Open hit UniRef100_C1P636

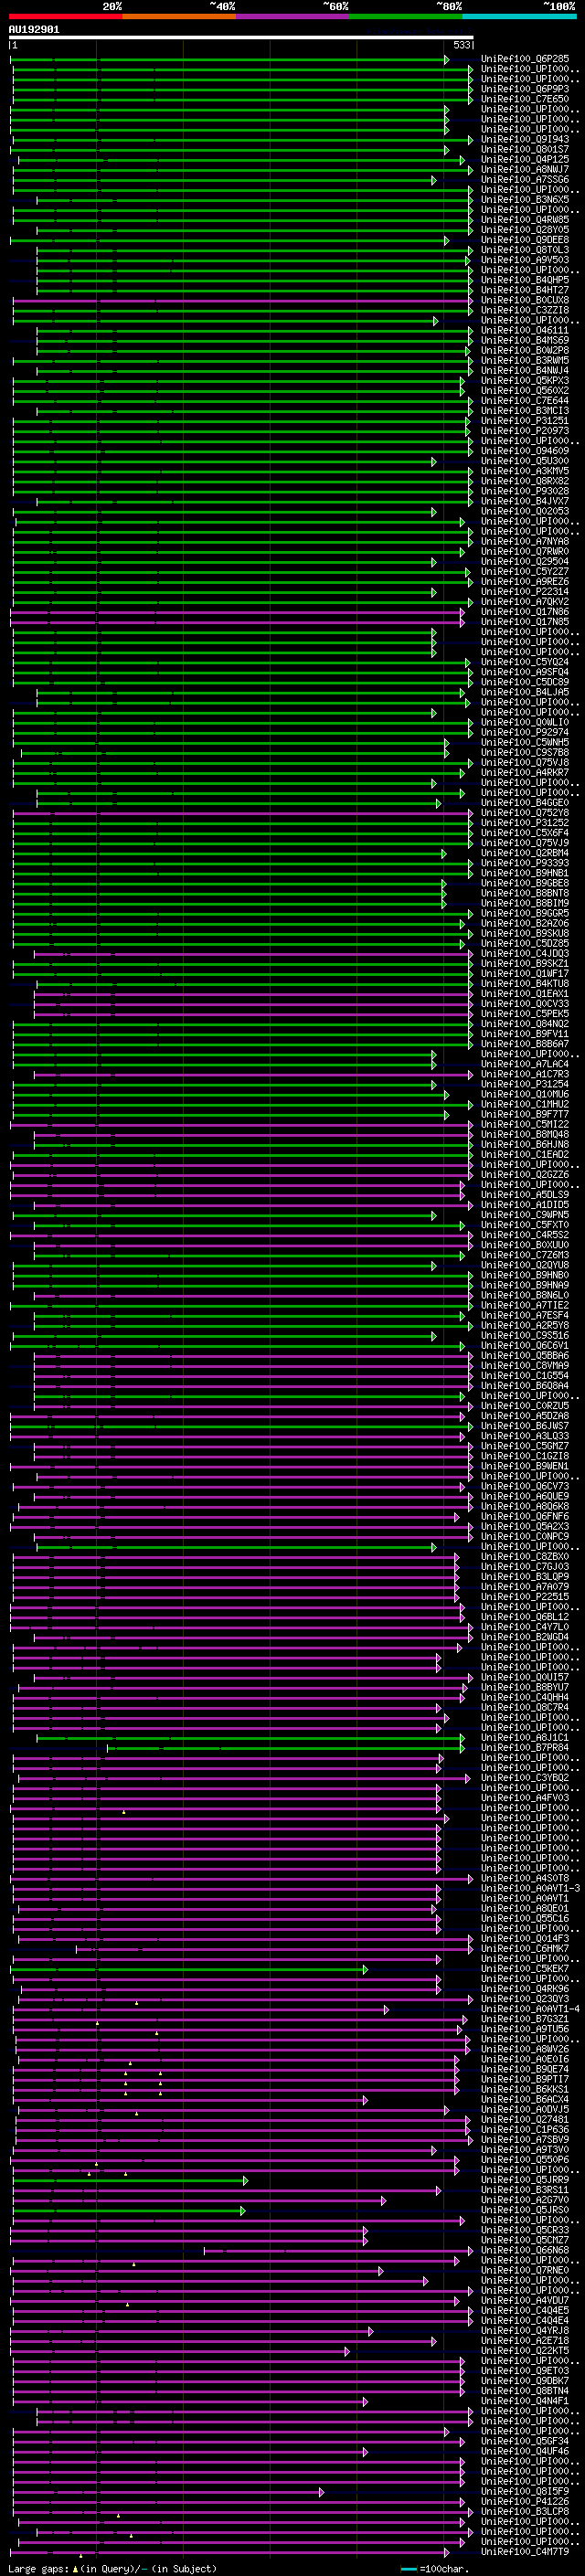point(525,2130)
